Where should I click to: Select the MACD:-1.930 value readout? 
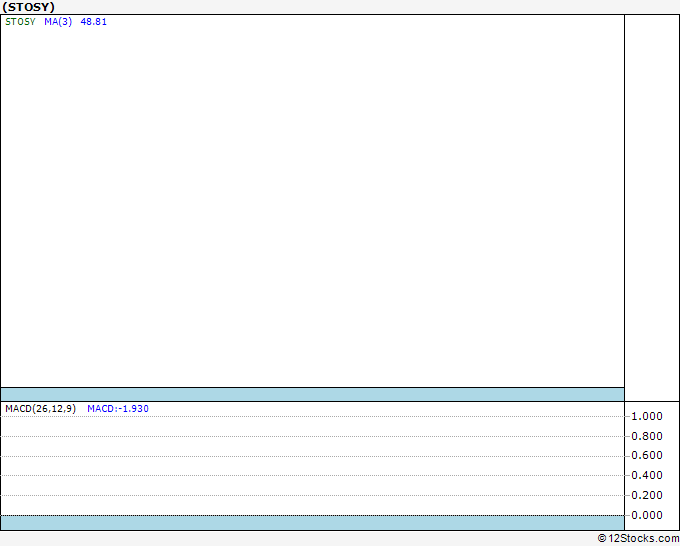point(118,409)
